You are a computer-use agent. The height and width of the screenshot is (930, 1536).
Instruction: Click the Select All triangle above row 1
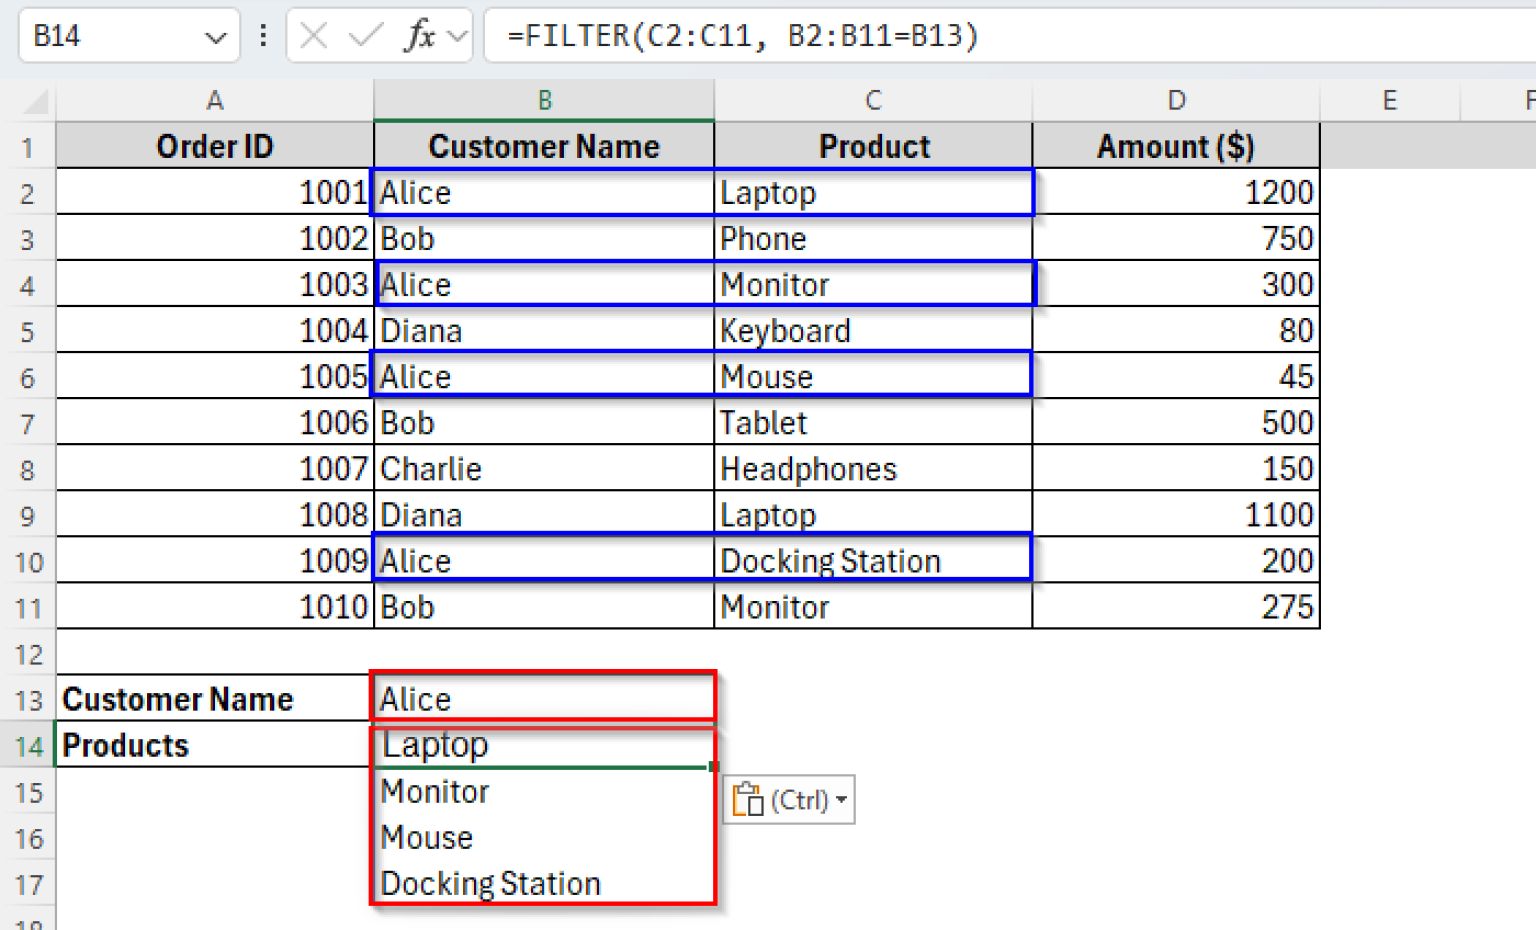coord(32,100)
